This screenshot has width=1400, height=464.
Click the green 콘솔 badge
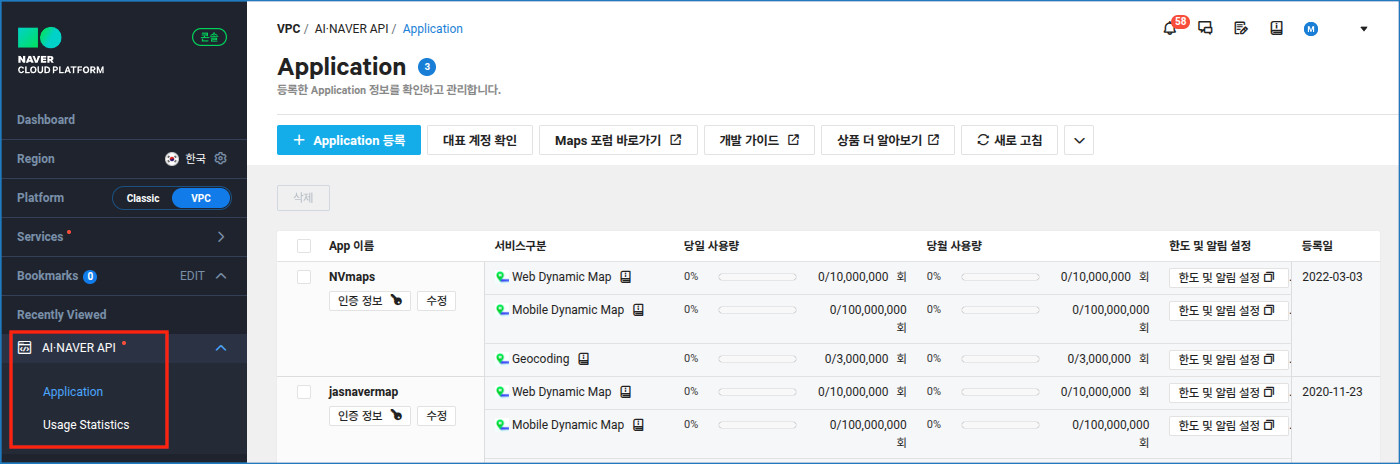coord(210,37)
